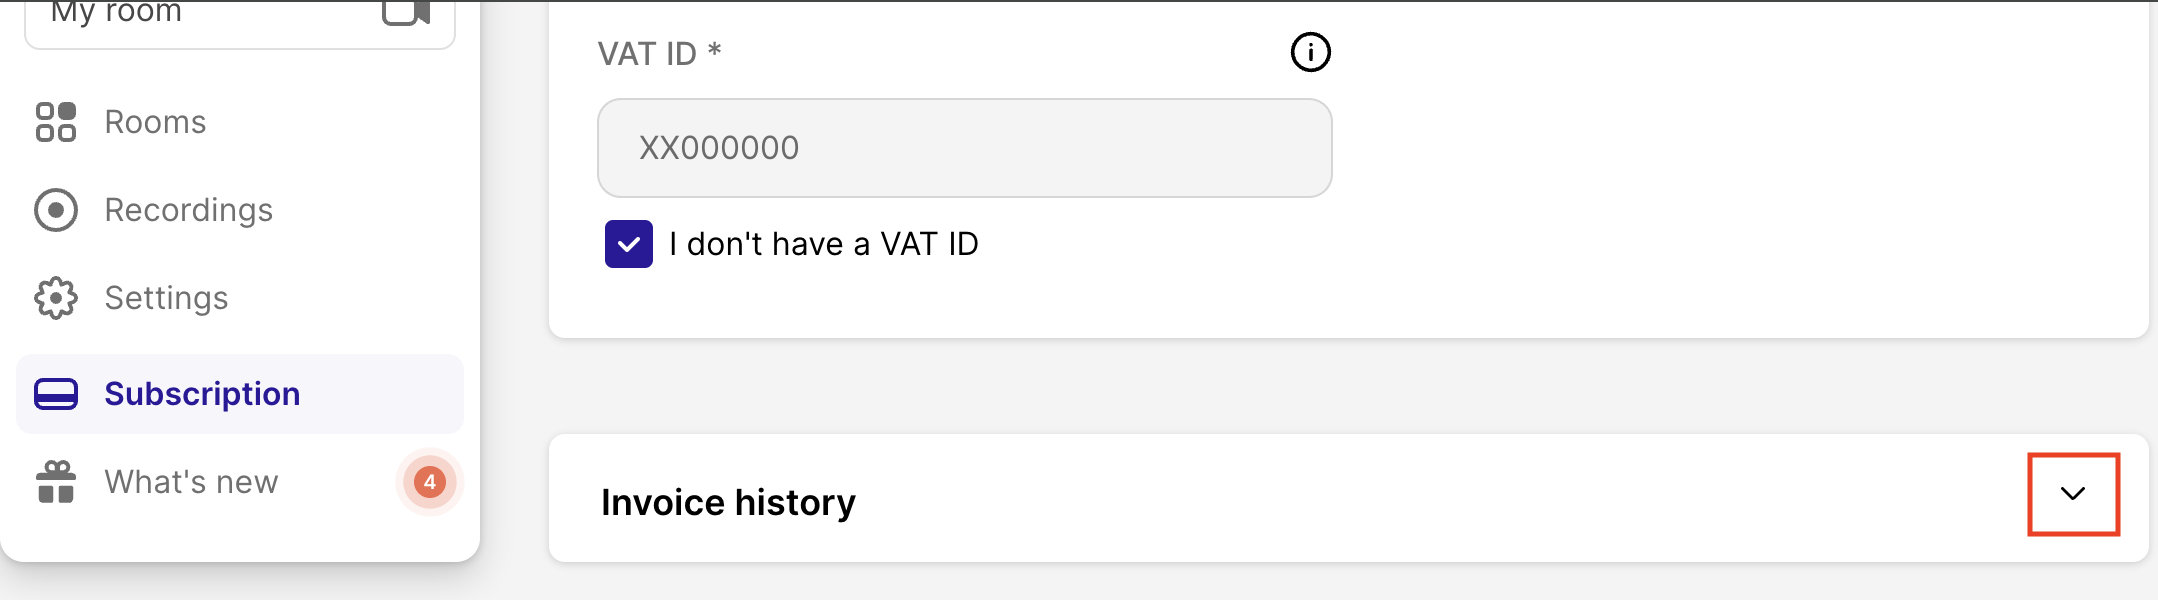The width and height of the screenshot is (2158, 600).
Task: Click the "VAT ID *" field label
Action: tap(659, 53)
